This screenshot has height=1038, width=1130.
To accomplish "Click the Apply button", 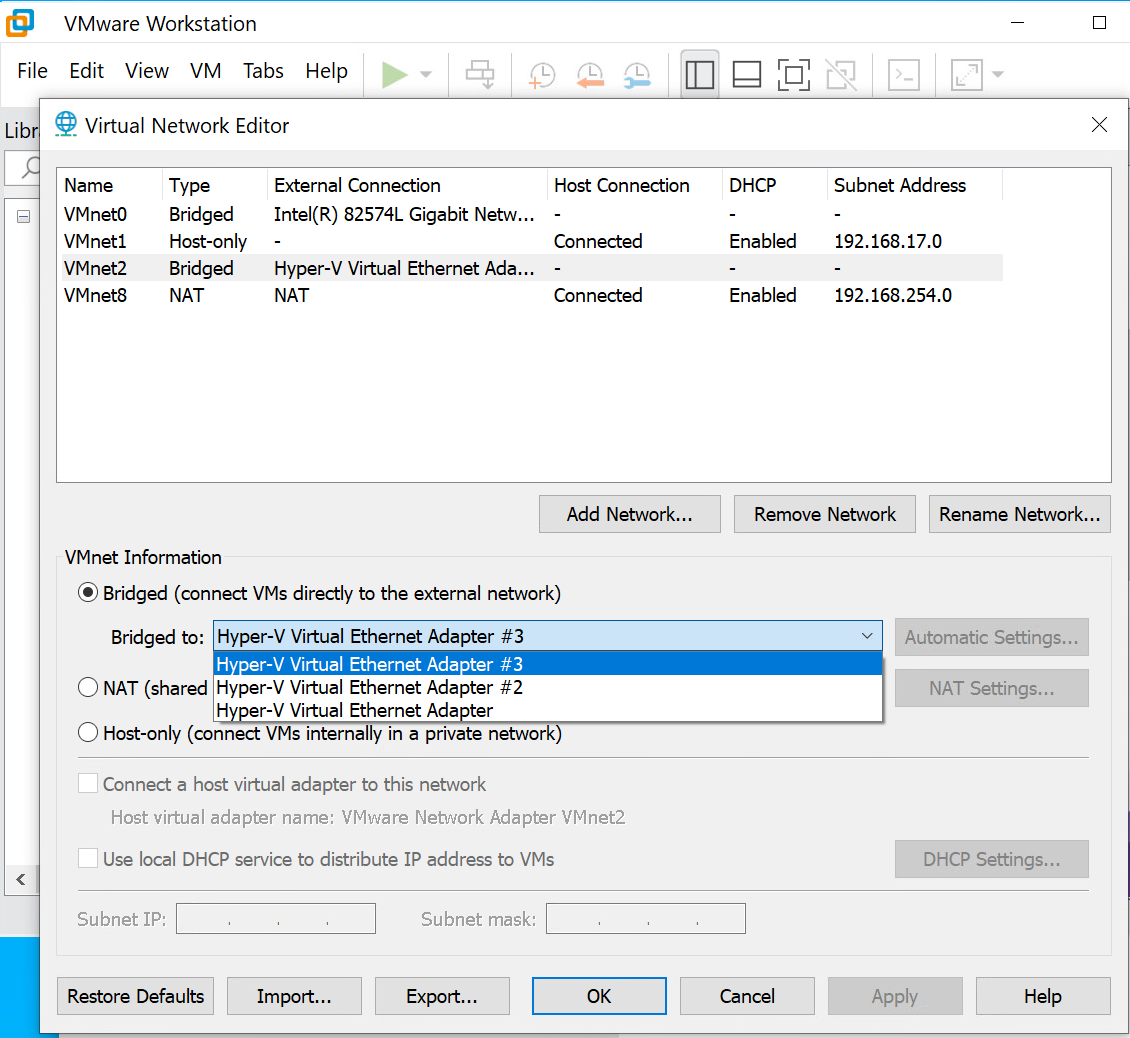I will (x=895, y=996).
